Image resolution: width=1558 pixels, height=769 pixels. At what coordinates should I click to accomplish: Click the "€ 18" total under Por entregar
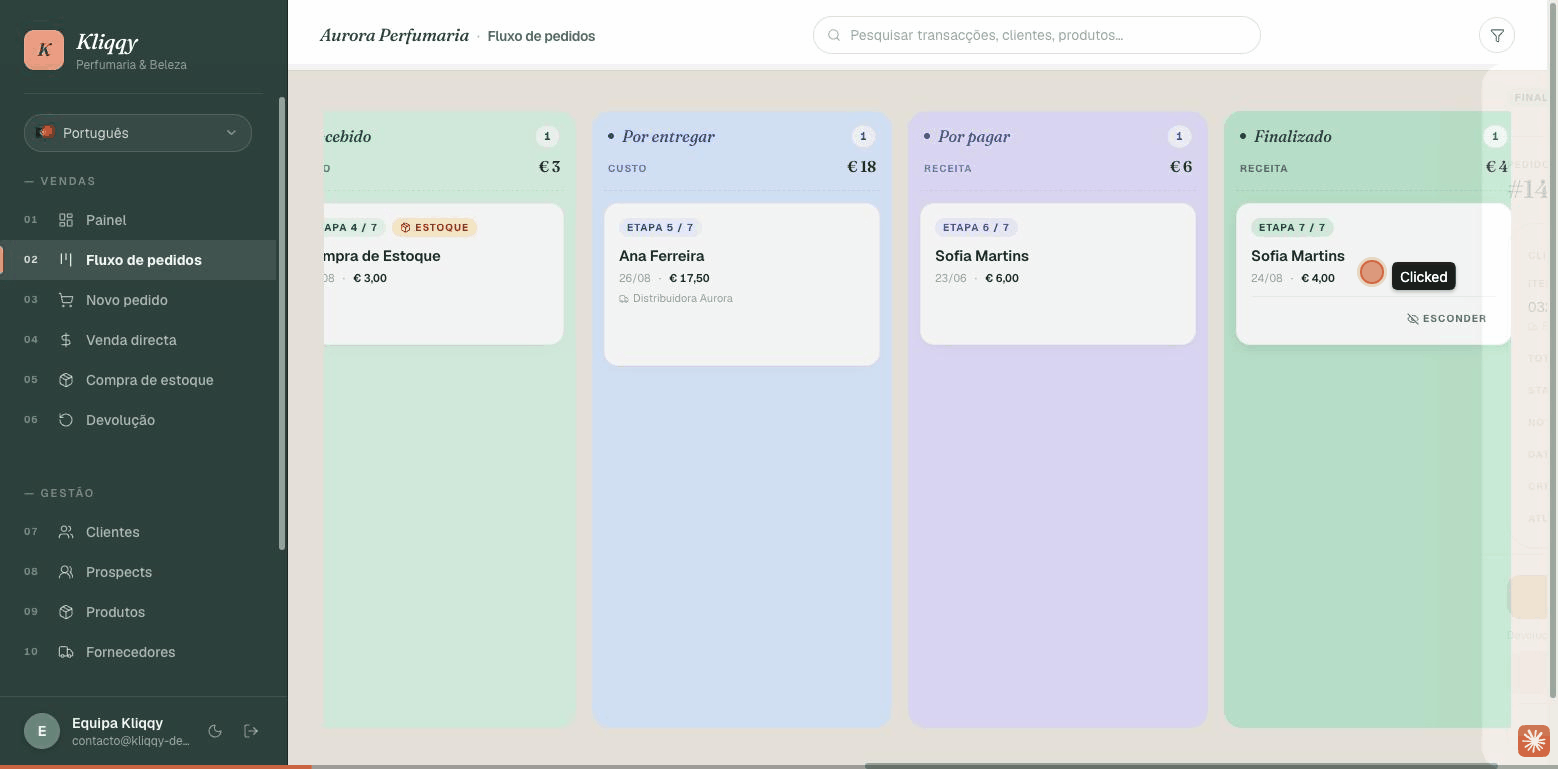coord(862,167)
